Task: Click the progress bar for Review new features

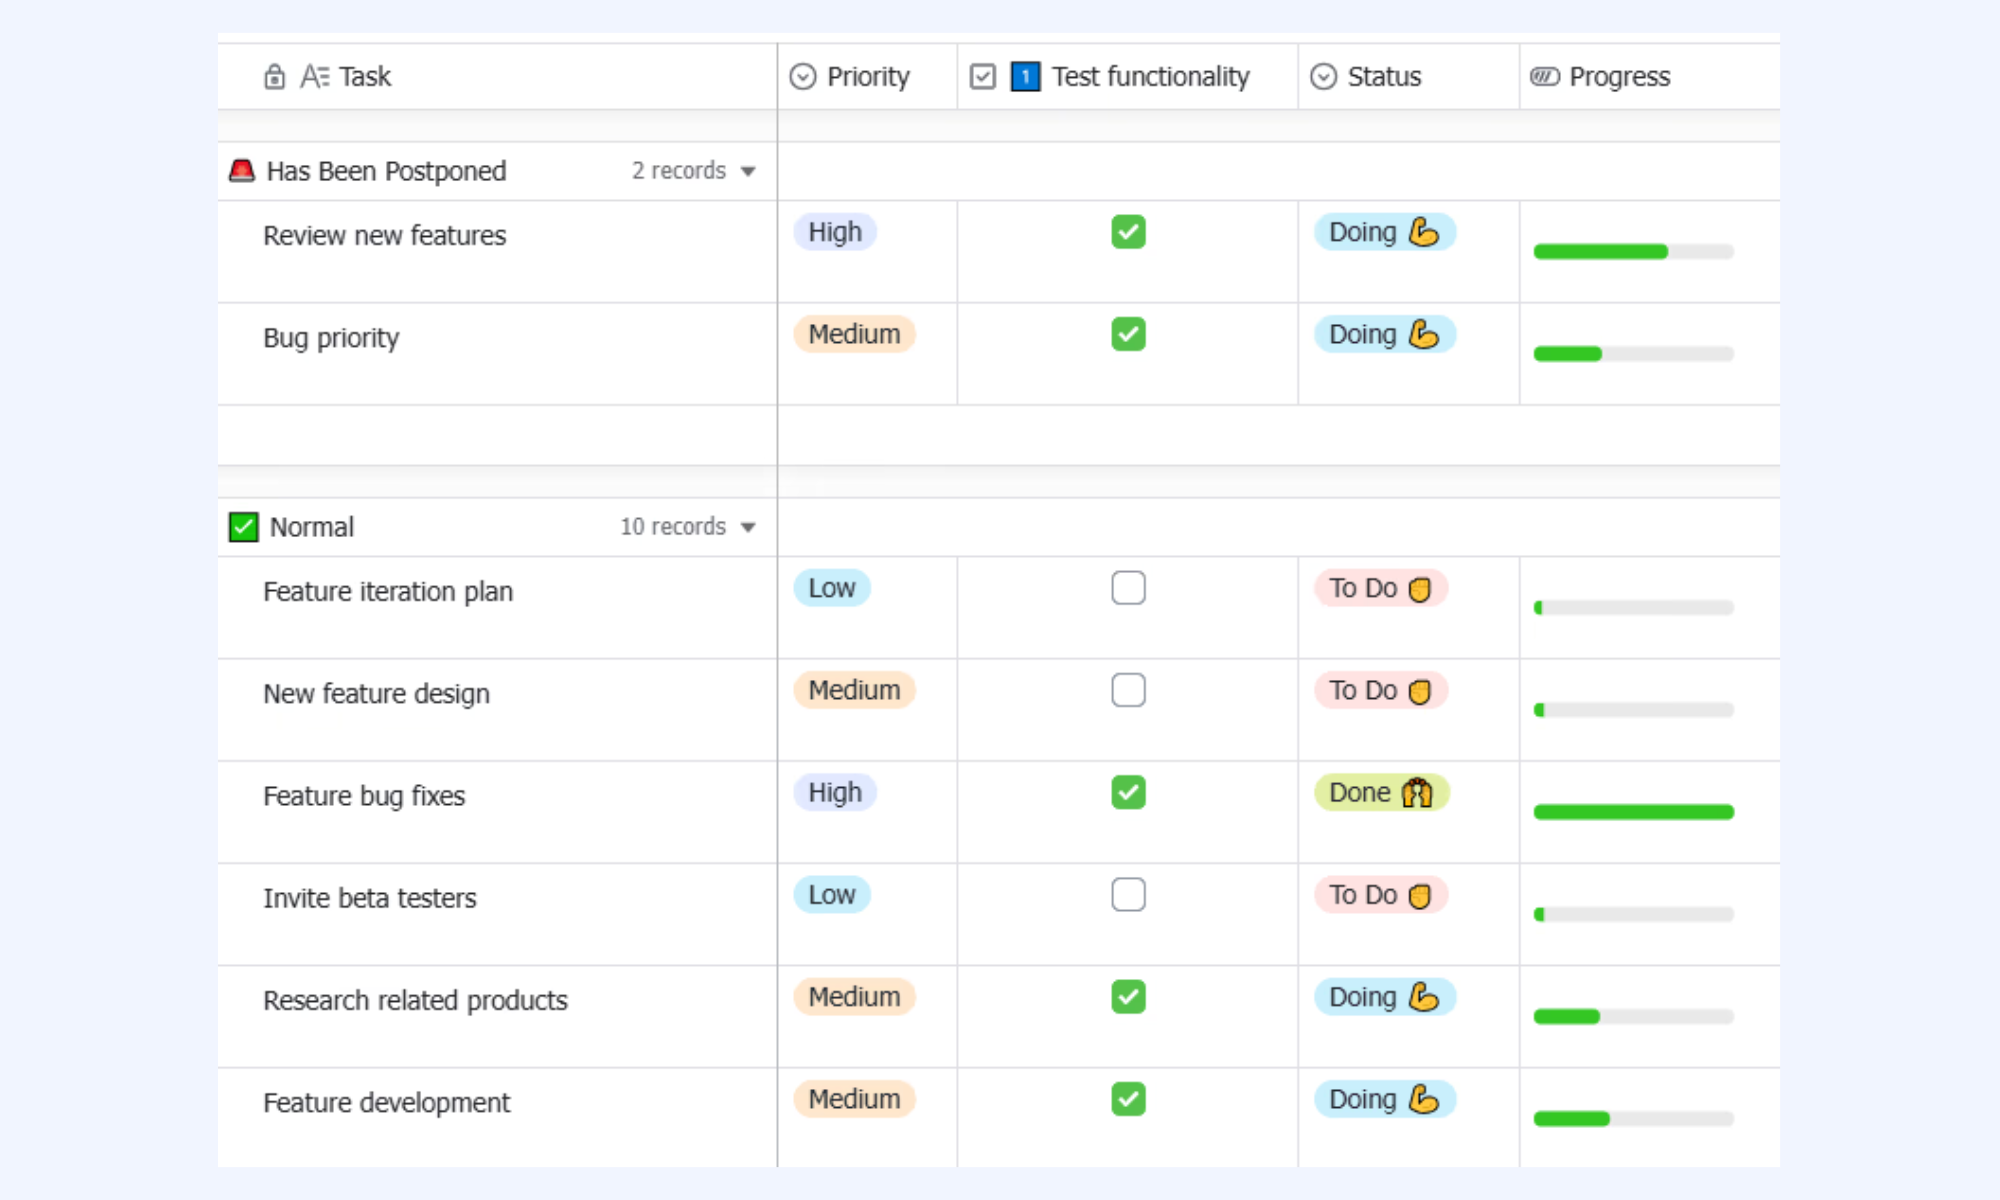Action: click(x=1633, y=252)
